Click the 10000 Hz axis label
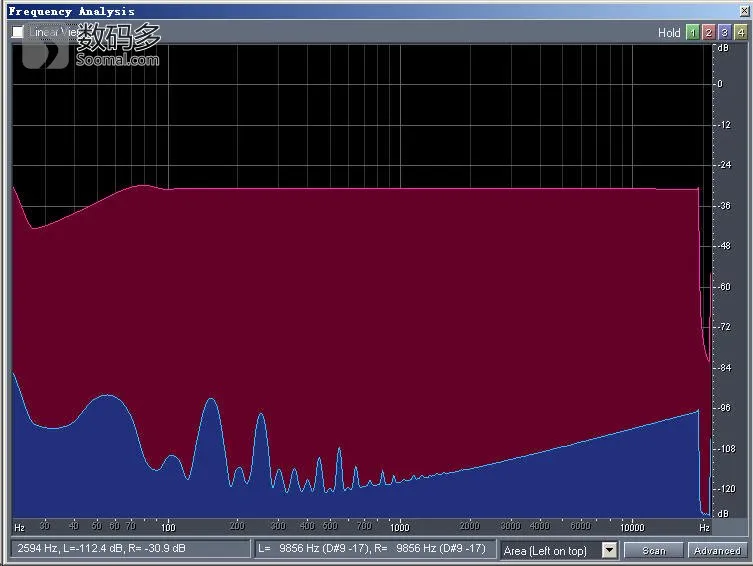 click(632, 528)
